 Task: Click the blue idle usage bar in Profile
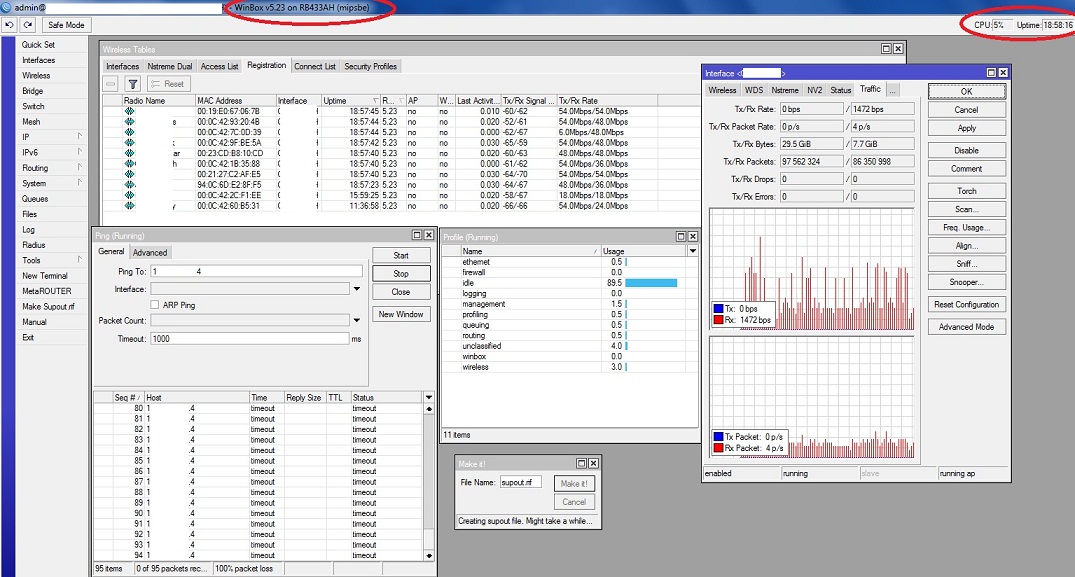click(651, 283)
